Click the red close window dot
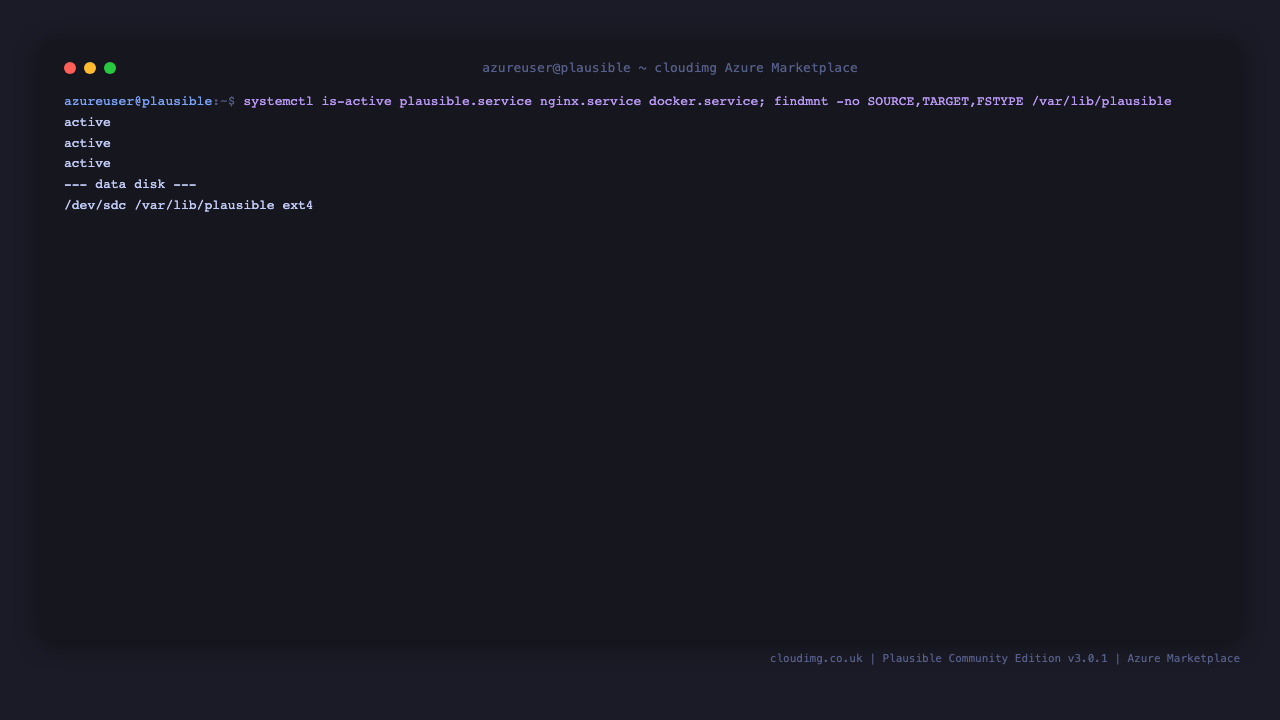Image resolution: width=1280 pixels, height=720 pixels. [70, 68]
